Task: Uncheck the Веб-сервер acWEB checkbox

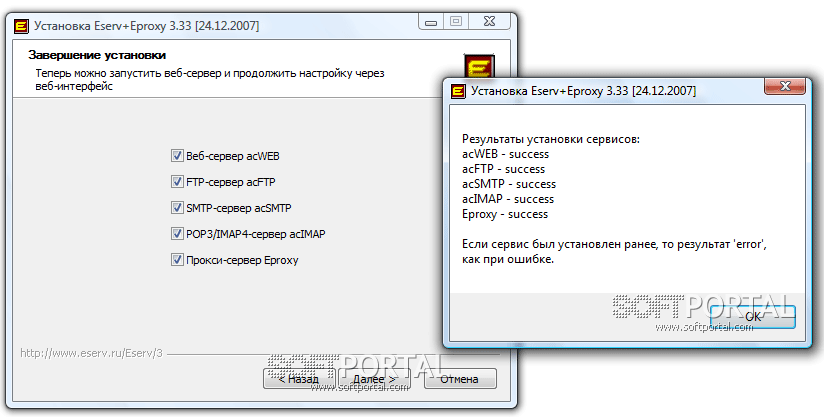Action: coord(177,155)
